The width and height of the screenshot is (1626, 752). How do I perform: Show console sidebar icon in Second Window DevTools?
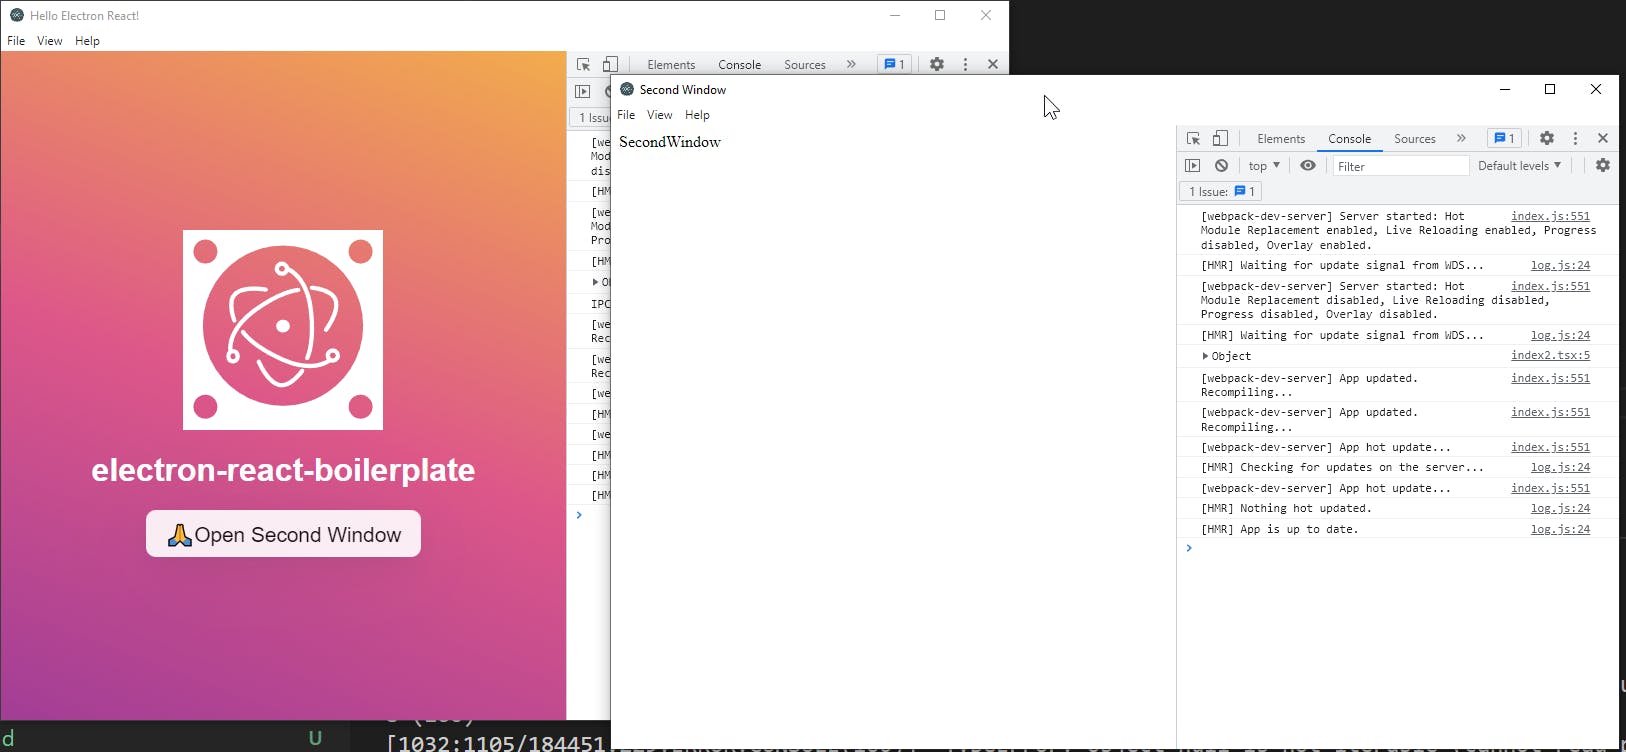click(x=1193, y=166)
